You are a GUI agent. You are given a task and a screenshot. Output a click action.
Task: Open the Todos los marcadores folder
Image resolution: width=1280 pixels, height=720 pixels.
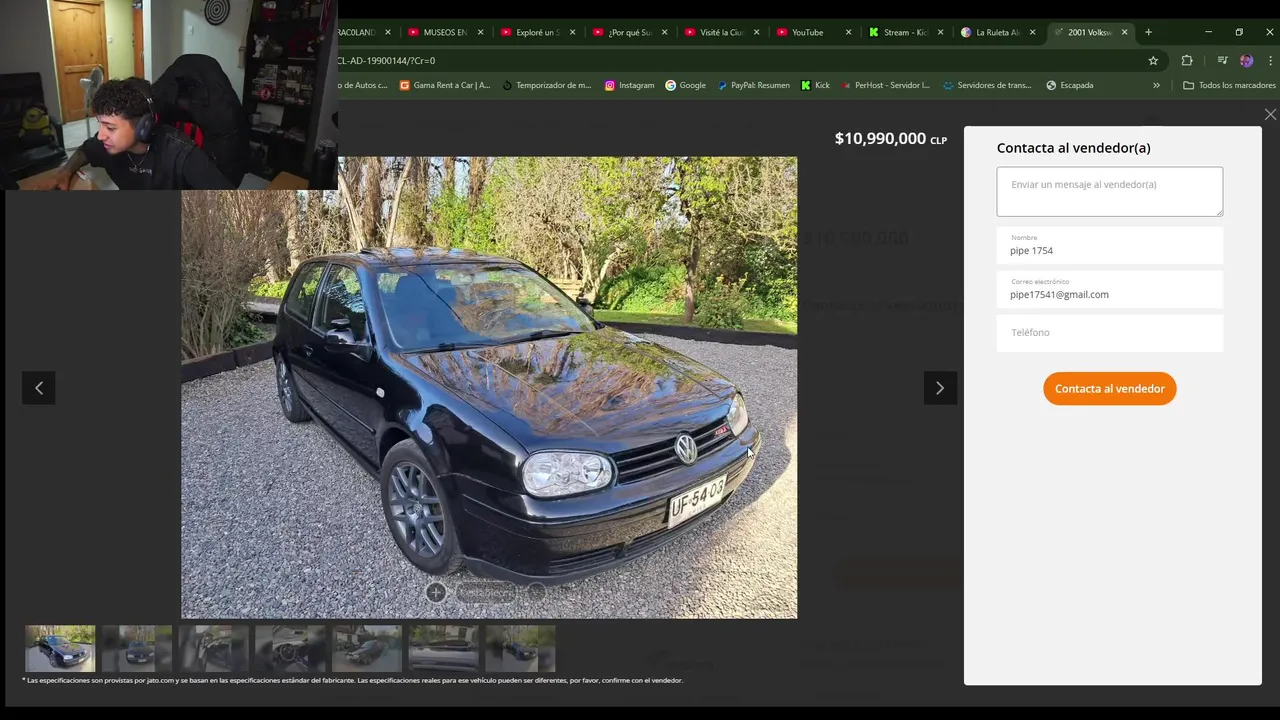click(1229, 85)
